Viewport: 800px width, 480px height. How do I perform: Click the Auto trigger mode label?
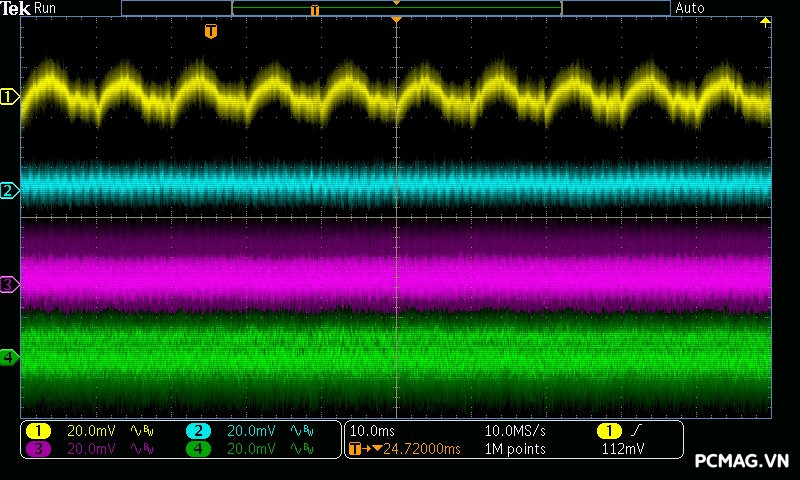coord(690,8)
